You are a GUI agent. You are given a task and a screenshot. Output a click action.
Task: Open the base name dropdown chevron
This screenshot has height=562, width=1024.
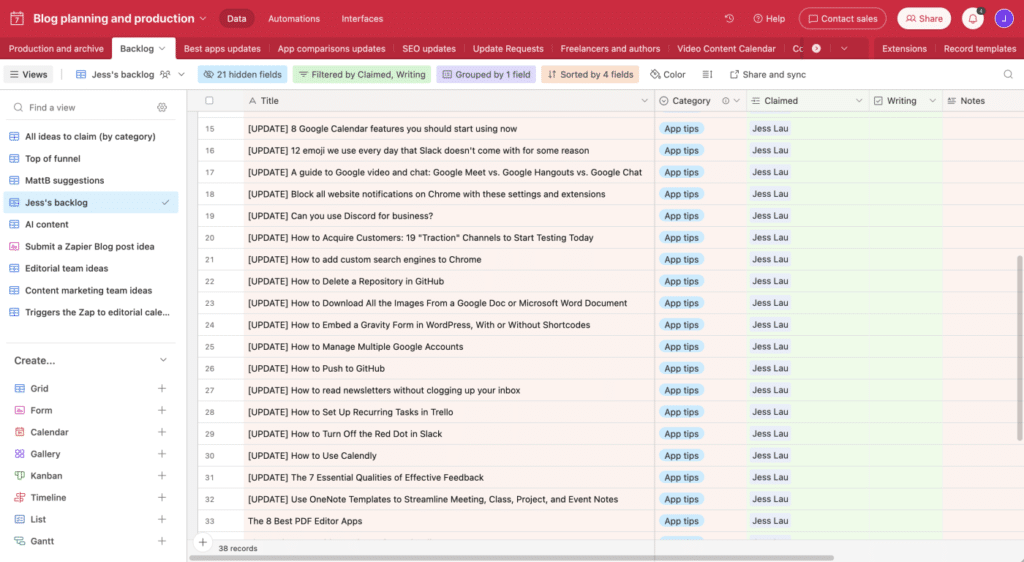click(203, 18)
